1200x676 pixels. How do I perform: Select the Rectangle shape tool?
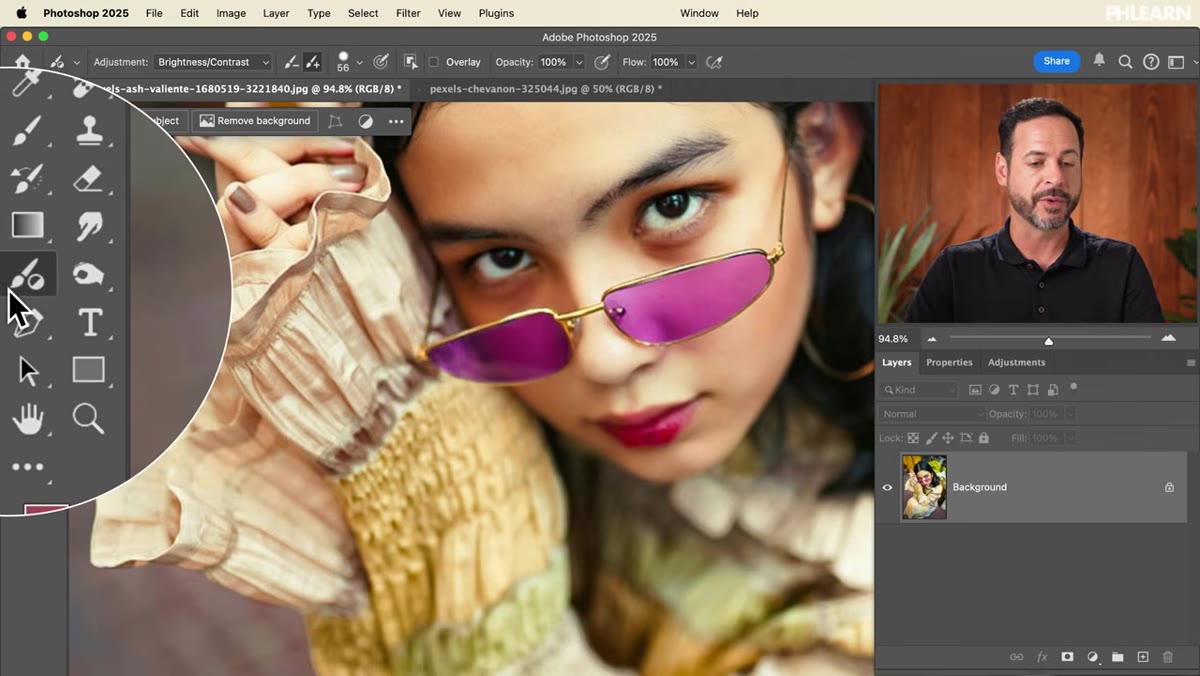(x=89, y=370)
